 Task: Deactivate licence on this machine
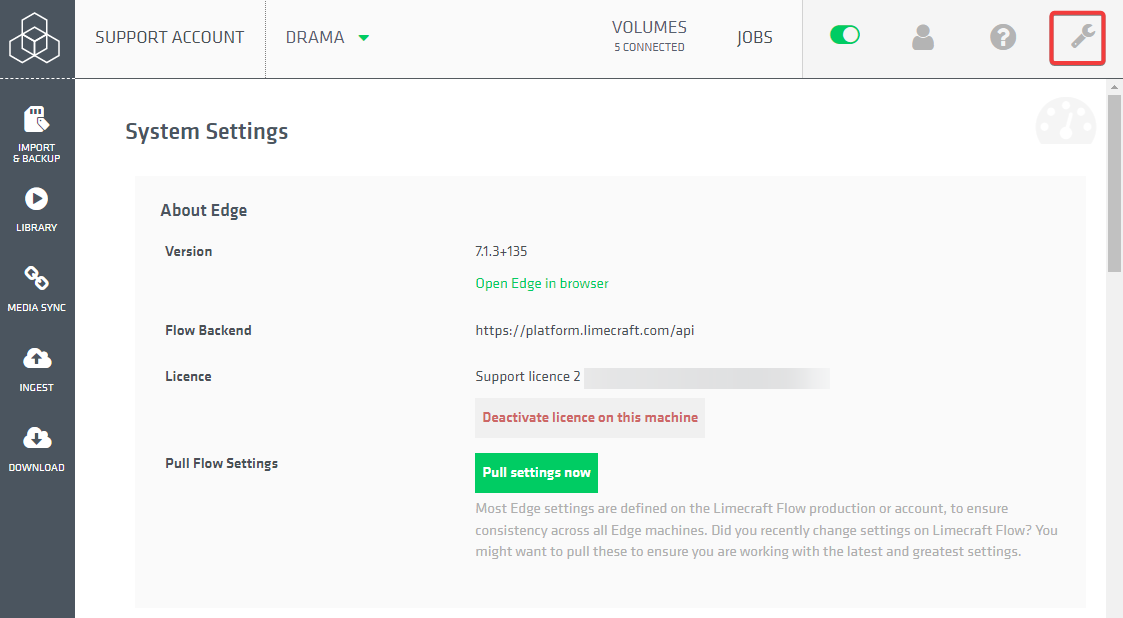pyautogui.click(x=589, y=417)
